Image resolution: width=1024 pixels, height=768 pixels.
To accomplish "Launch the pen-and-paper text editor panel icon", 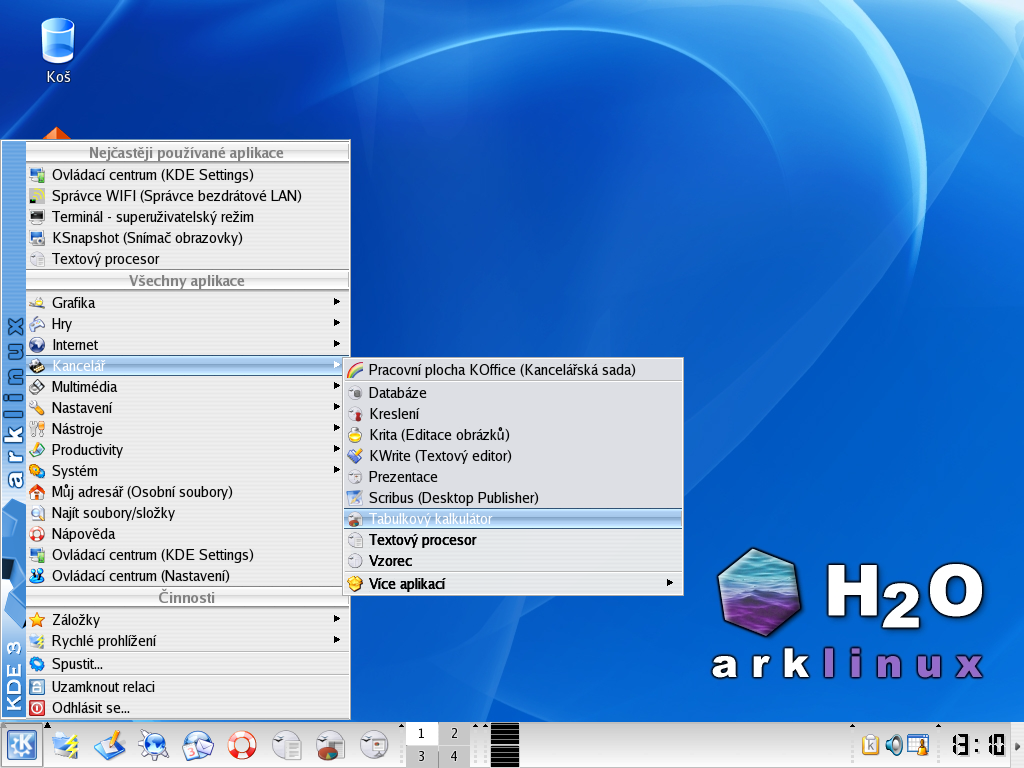I will 110,745.
